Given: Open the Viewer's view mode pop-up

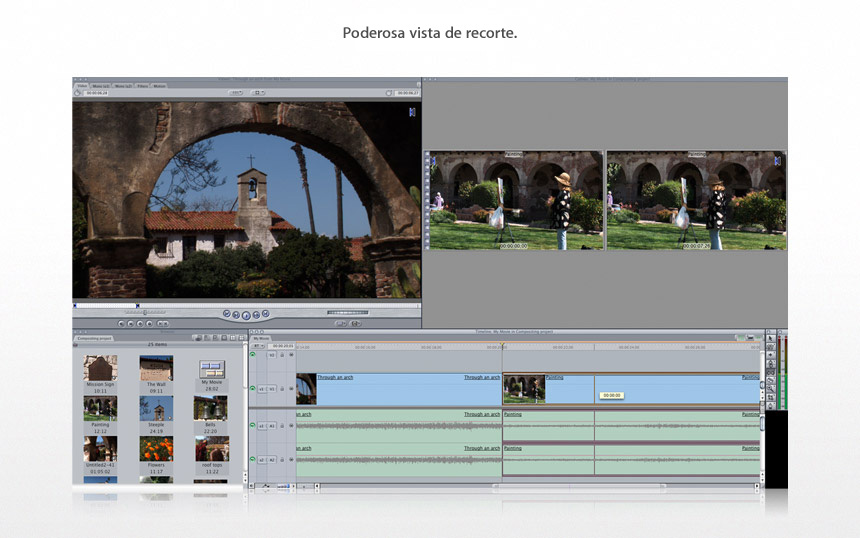Looking at the screenshot, I should tap(258, 93).
